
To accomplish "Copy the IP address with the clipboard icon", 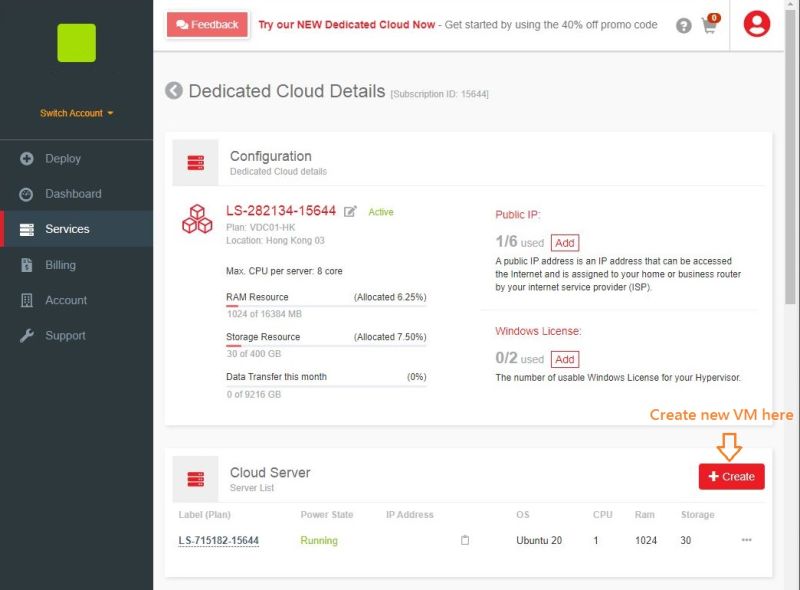I will pyautogui.click(x=465, y=540).
